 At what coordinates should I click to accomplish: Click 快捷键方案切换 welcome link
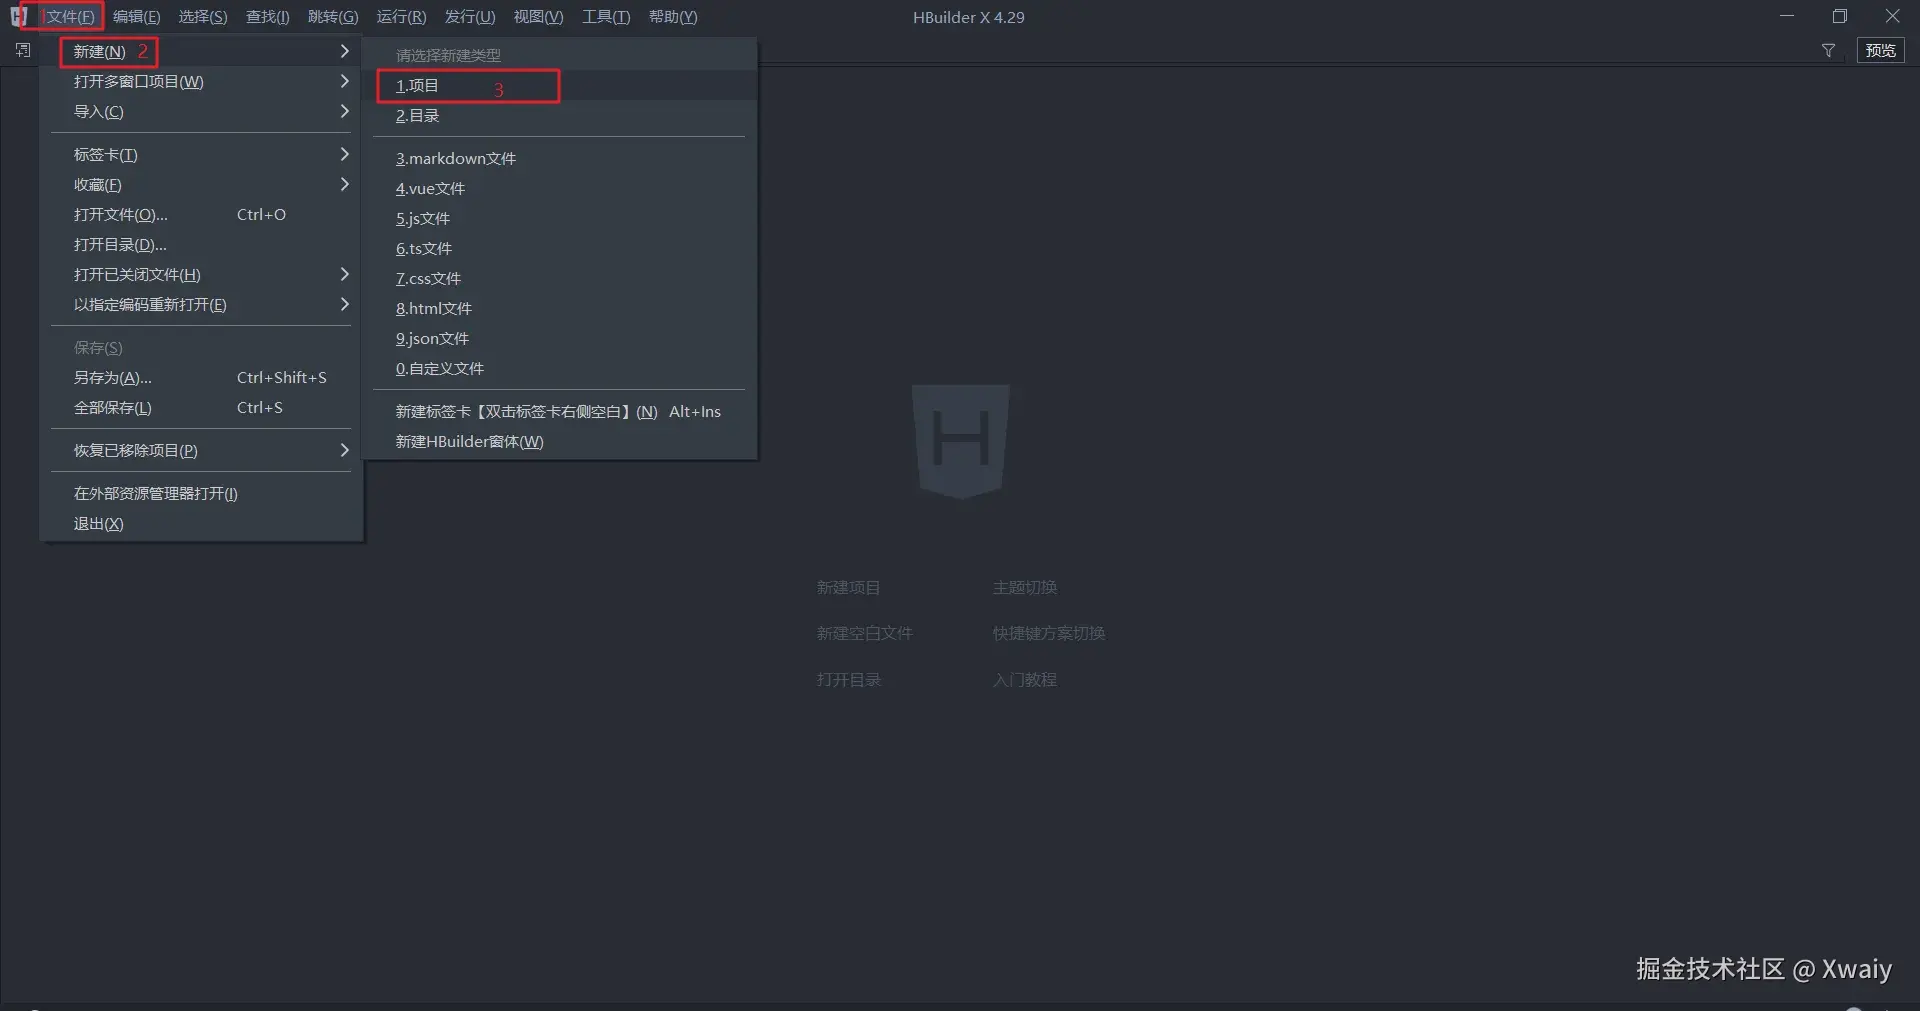1048,633
